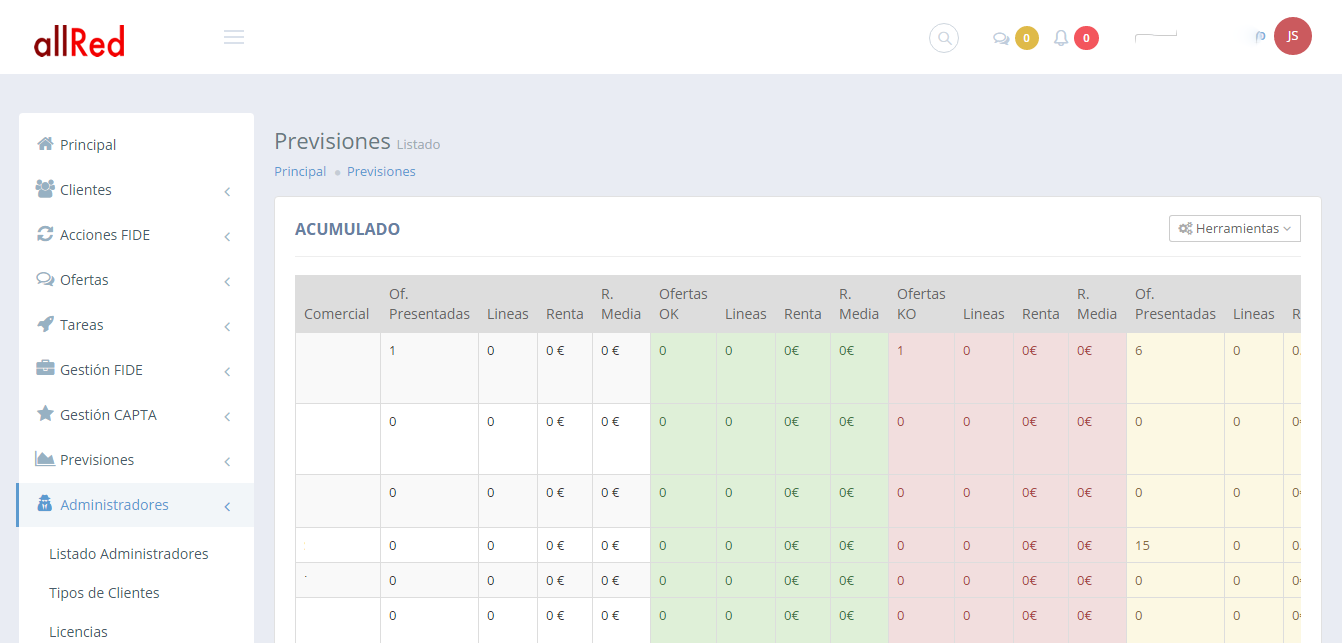
Task: Click the Gestión FIDE briefcase icon
Action: [x=45, y=369]
